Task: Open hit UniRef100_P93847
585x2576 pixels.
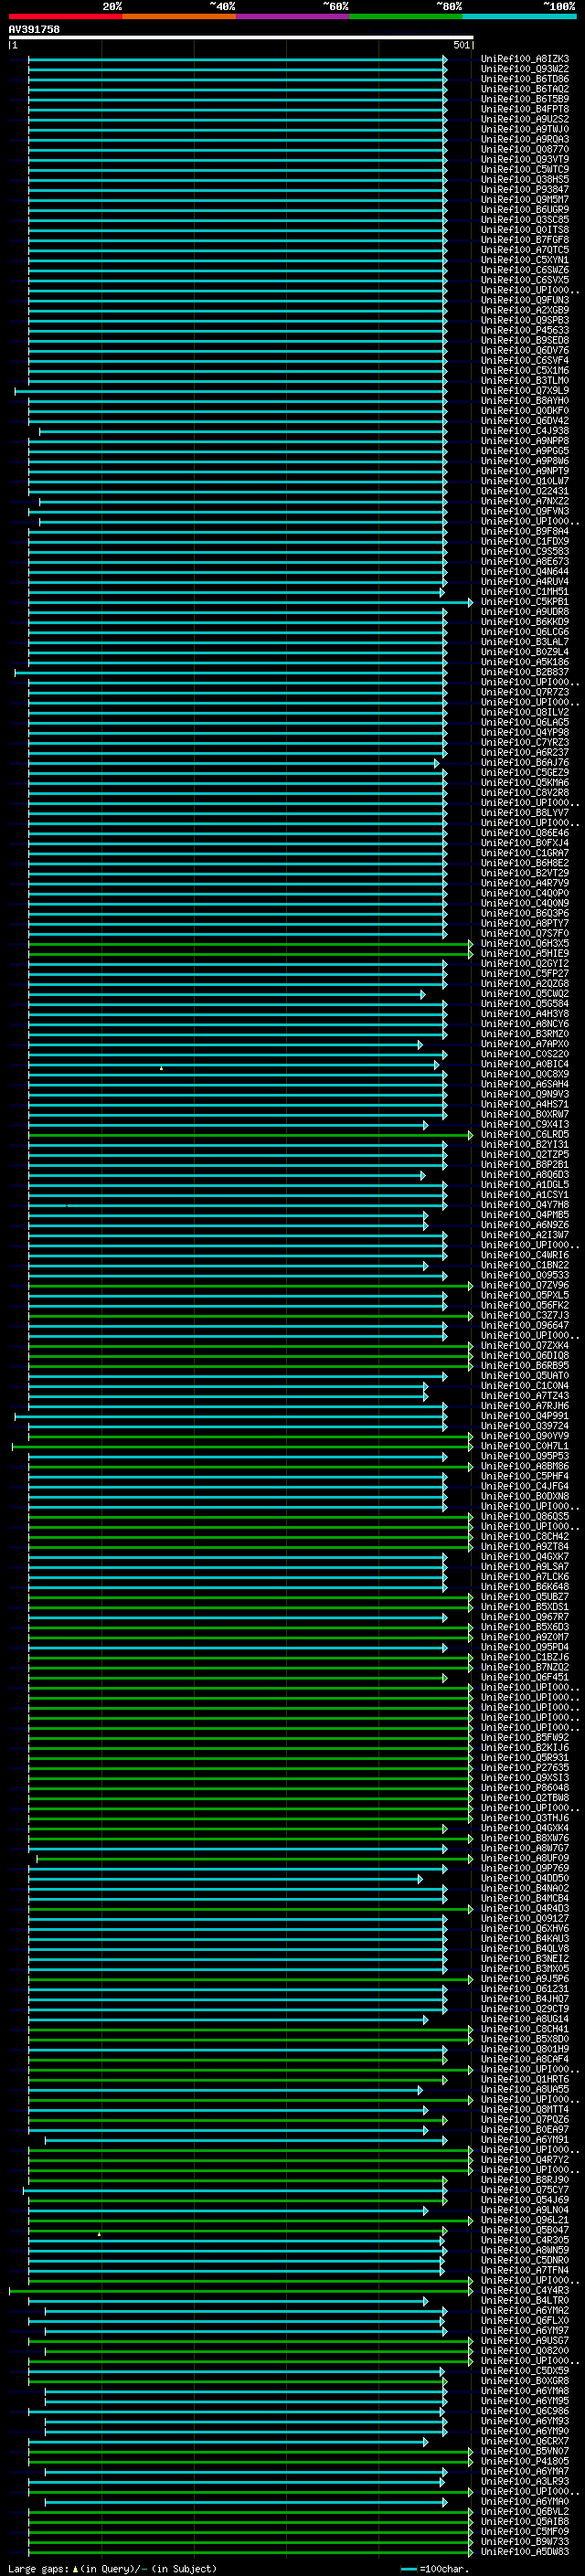Action: click(525, 190)
